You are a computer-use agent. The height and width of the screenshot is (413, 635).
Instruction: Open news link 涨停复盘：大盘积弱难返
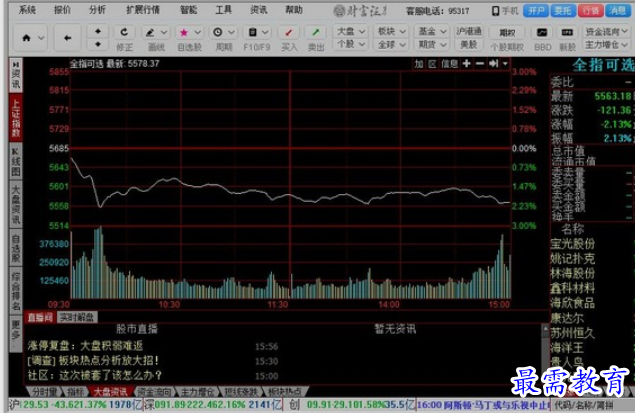(x=86, y=346)
